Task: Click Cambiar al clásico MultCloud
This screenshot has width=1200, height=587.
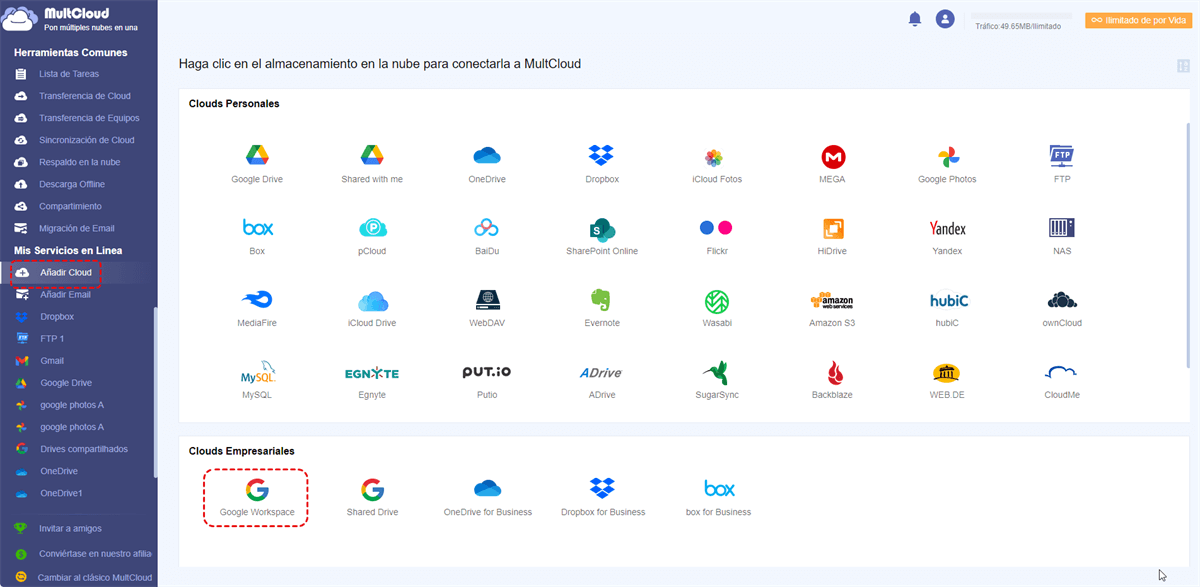Action: point(95,577)
